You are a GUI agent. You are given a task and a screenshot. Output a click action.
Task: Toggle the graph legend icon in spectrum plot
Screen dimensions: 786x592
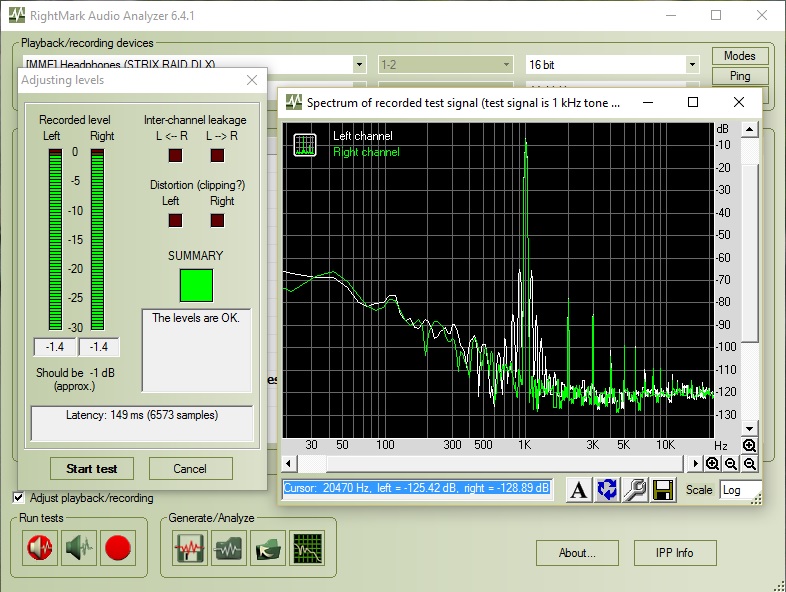click(x=305, y=145)
